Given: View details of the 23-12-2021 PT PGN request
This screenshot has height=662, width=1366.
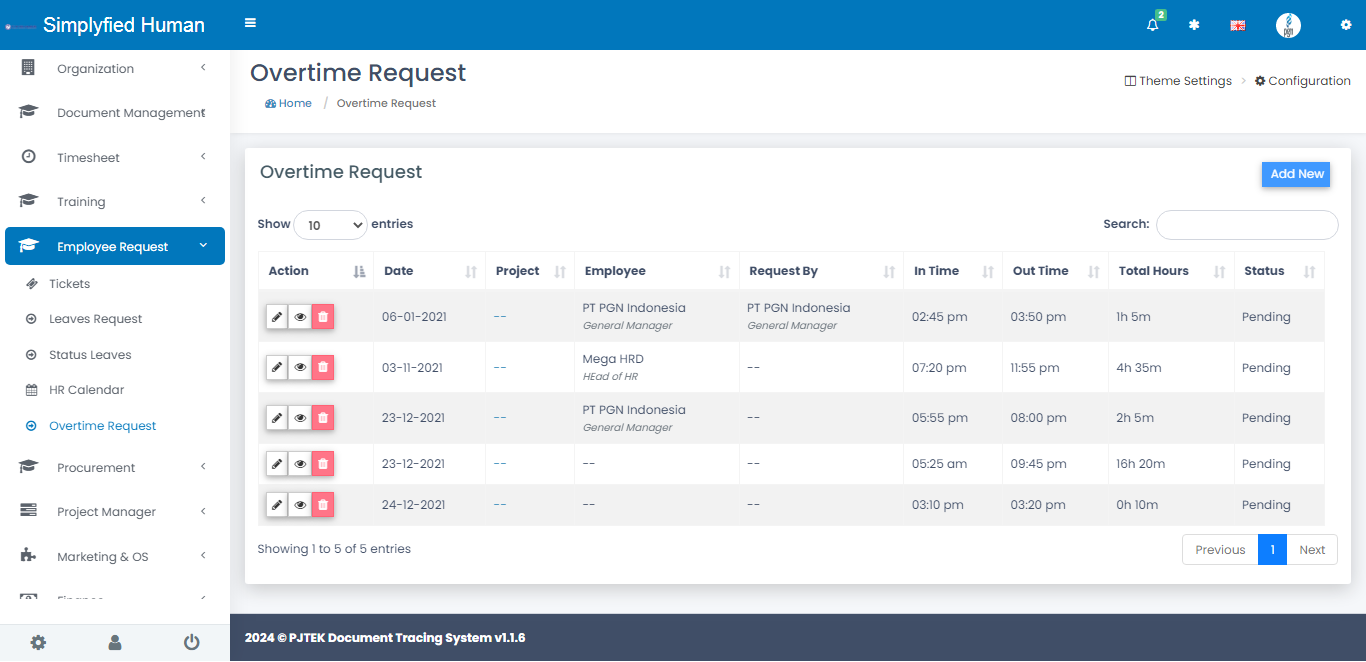Looking at the screenshot, I should (x=300, y=418).
